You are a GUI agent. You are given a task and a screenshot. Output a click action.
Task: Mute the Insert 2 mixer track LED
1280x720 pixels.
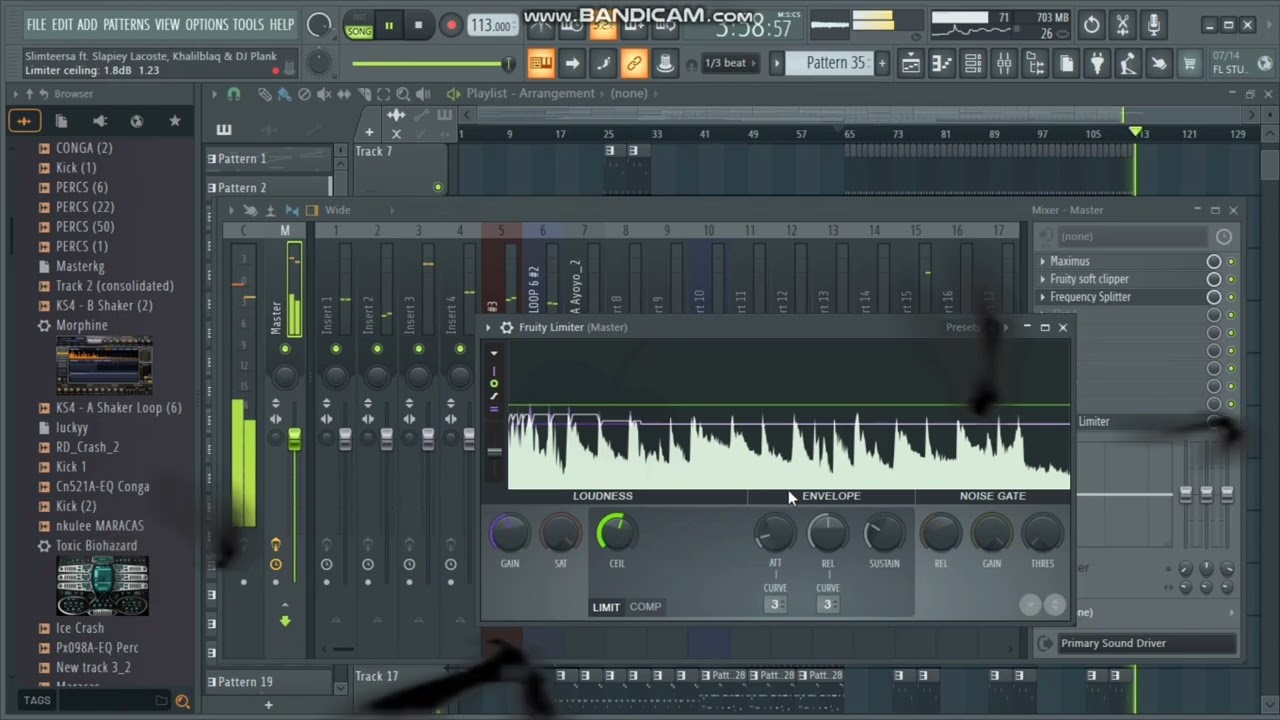pyautogui.click(x=377, y=349)
